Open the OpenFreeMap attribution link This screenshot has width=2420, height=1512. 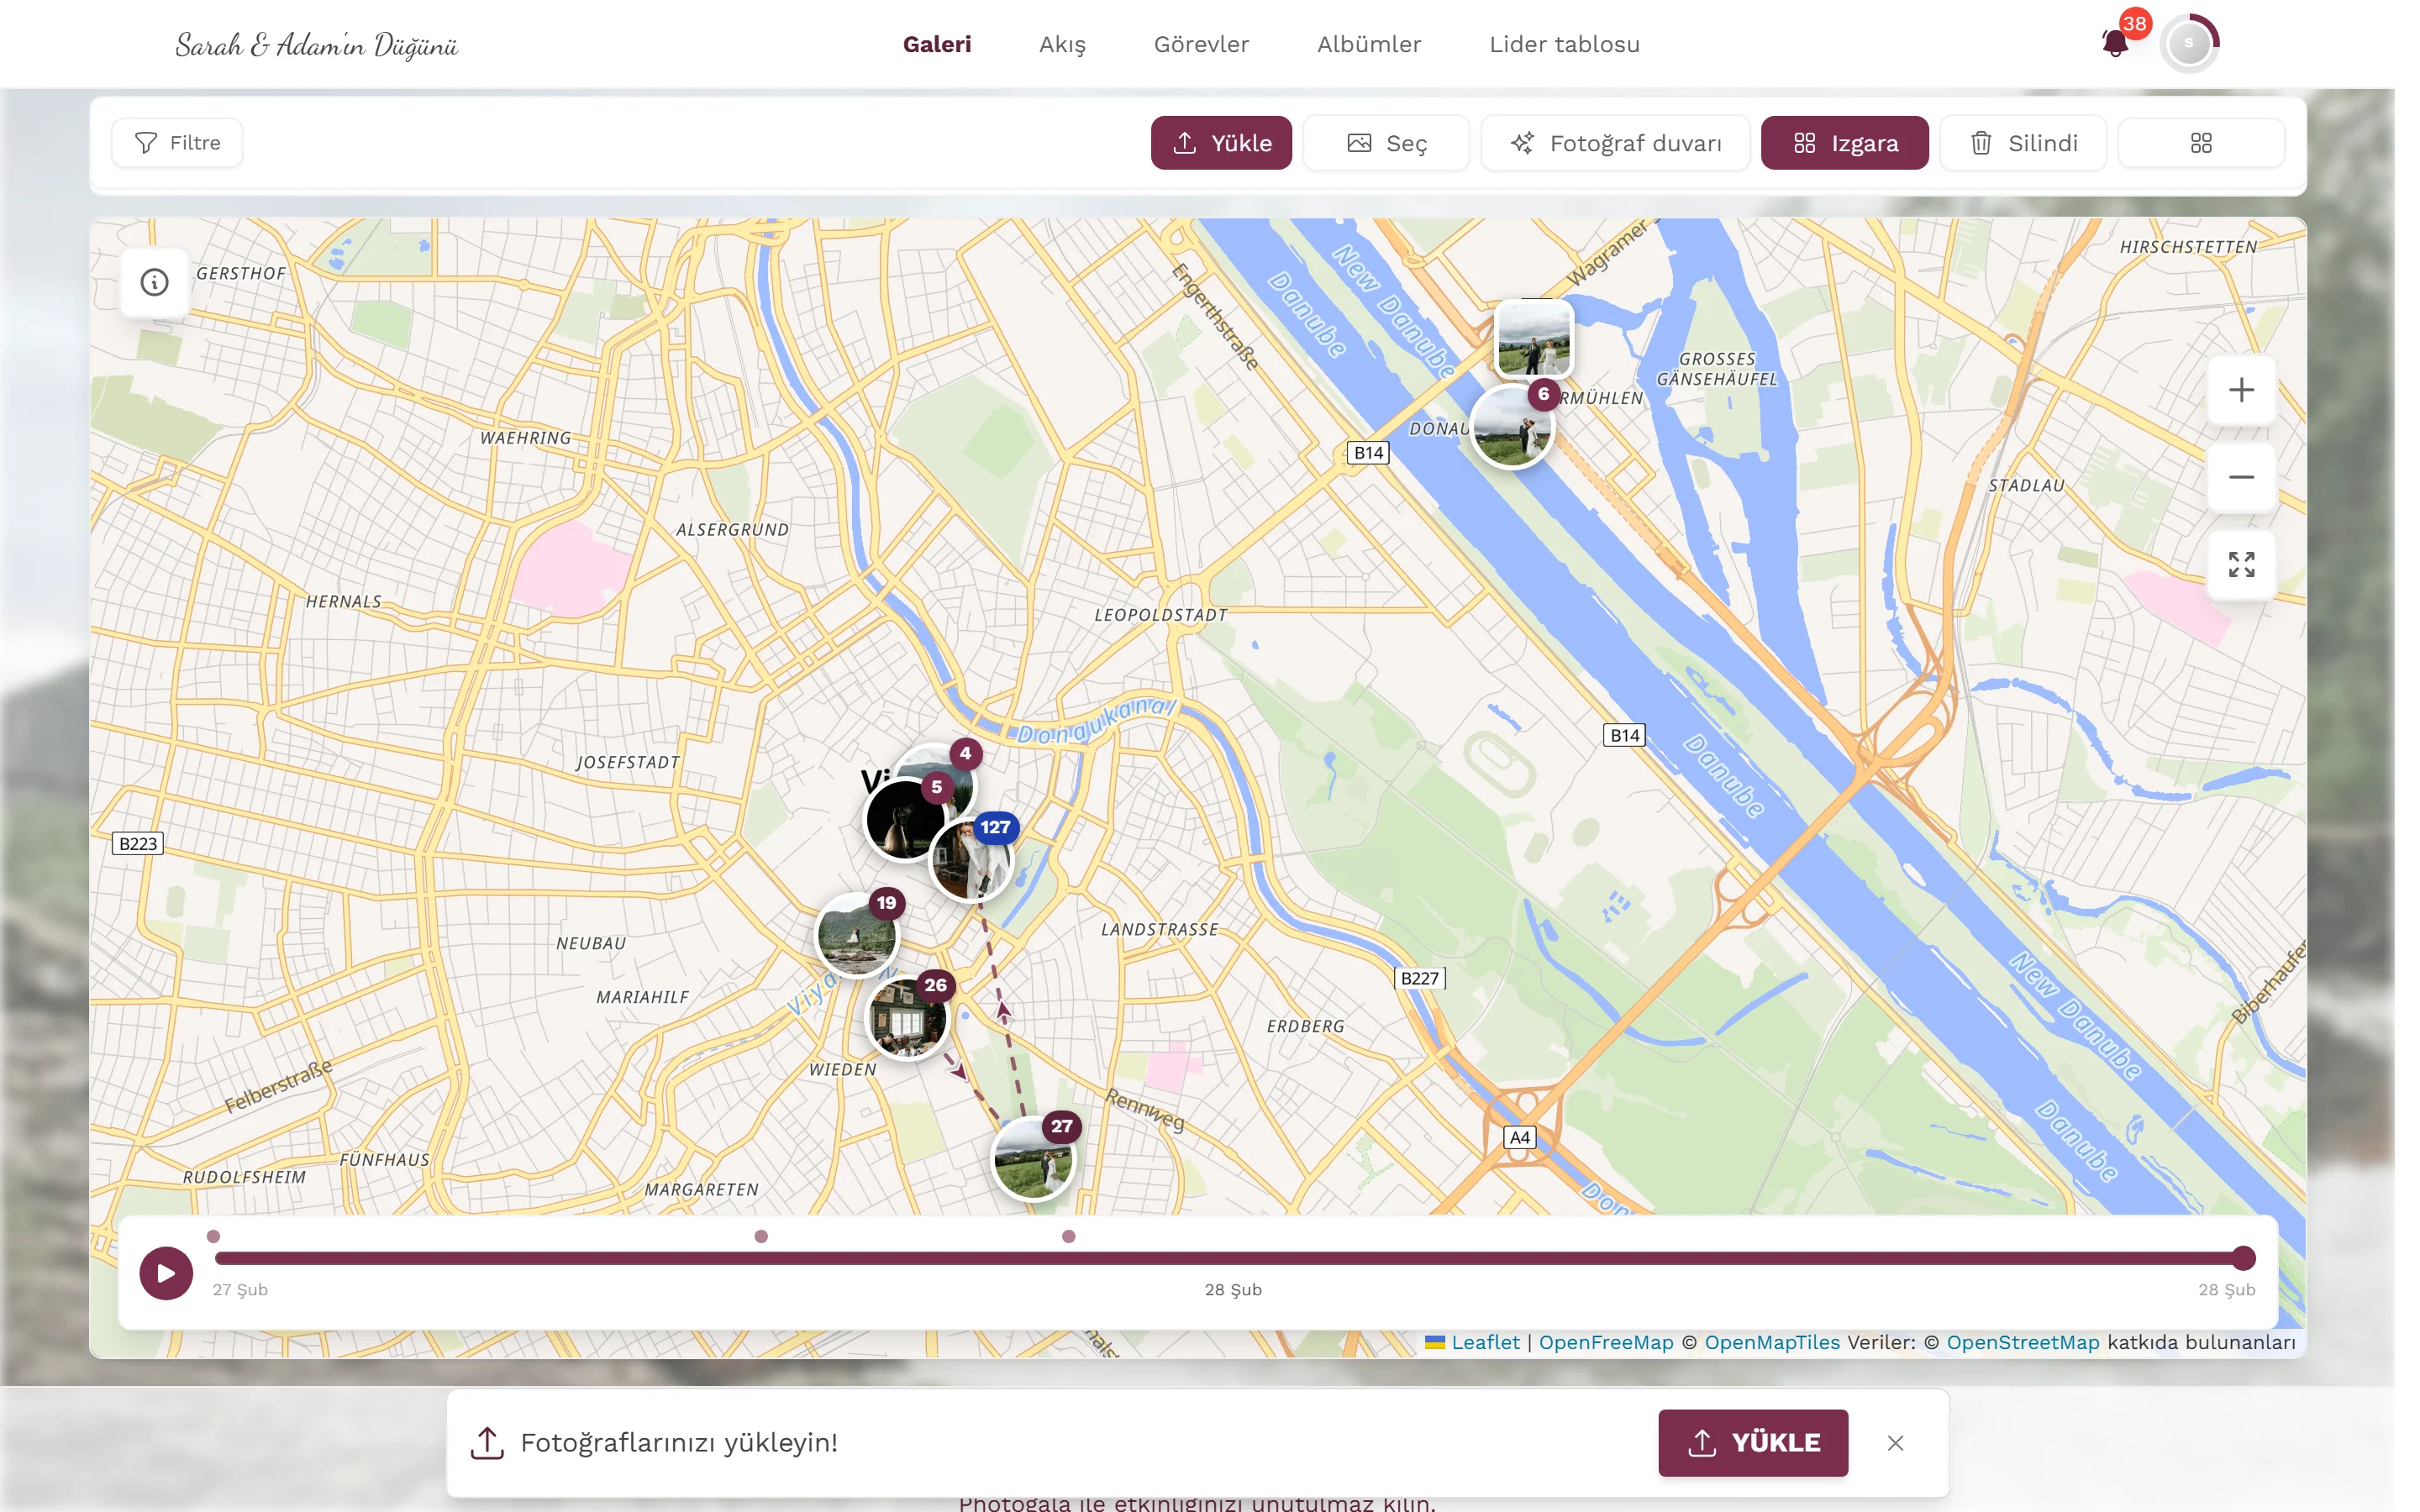click(1606, 1342)
